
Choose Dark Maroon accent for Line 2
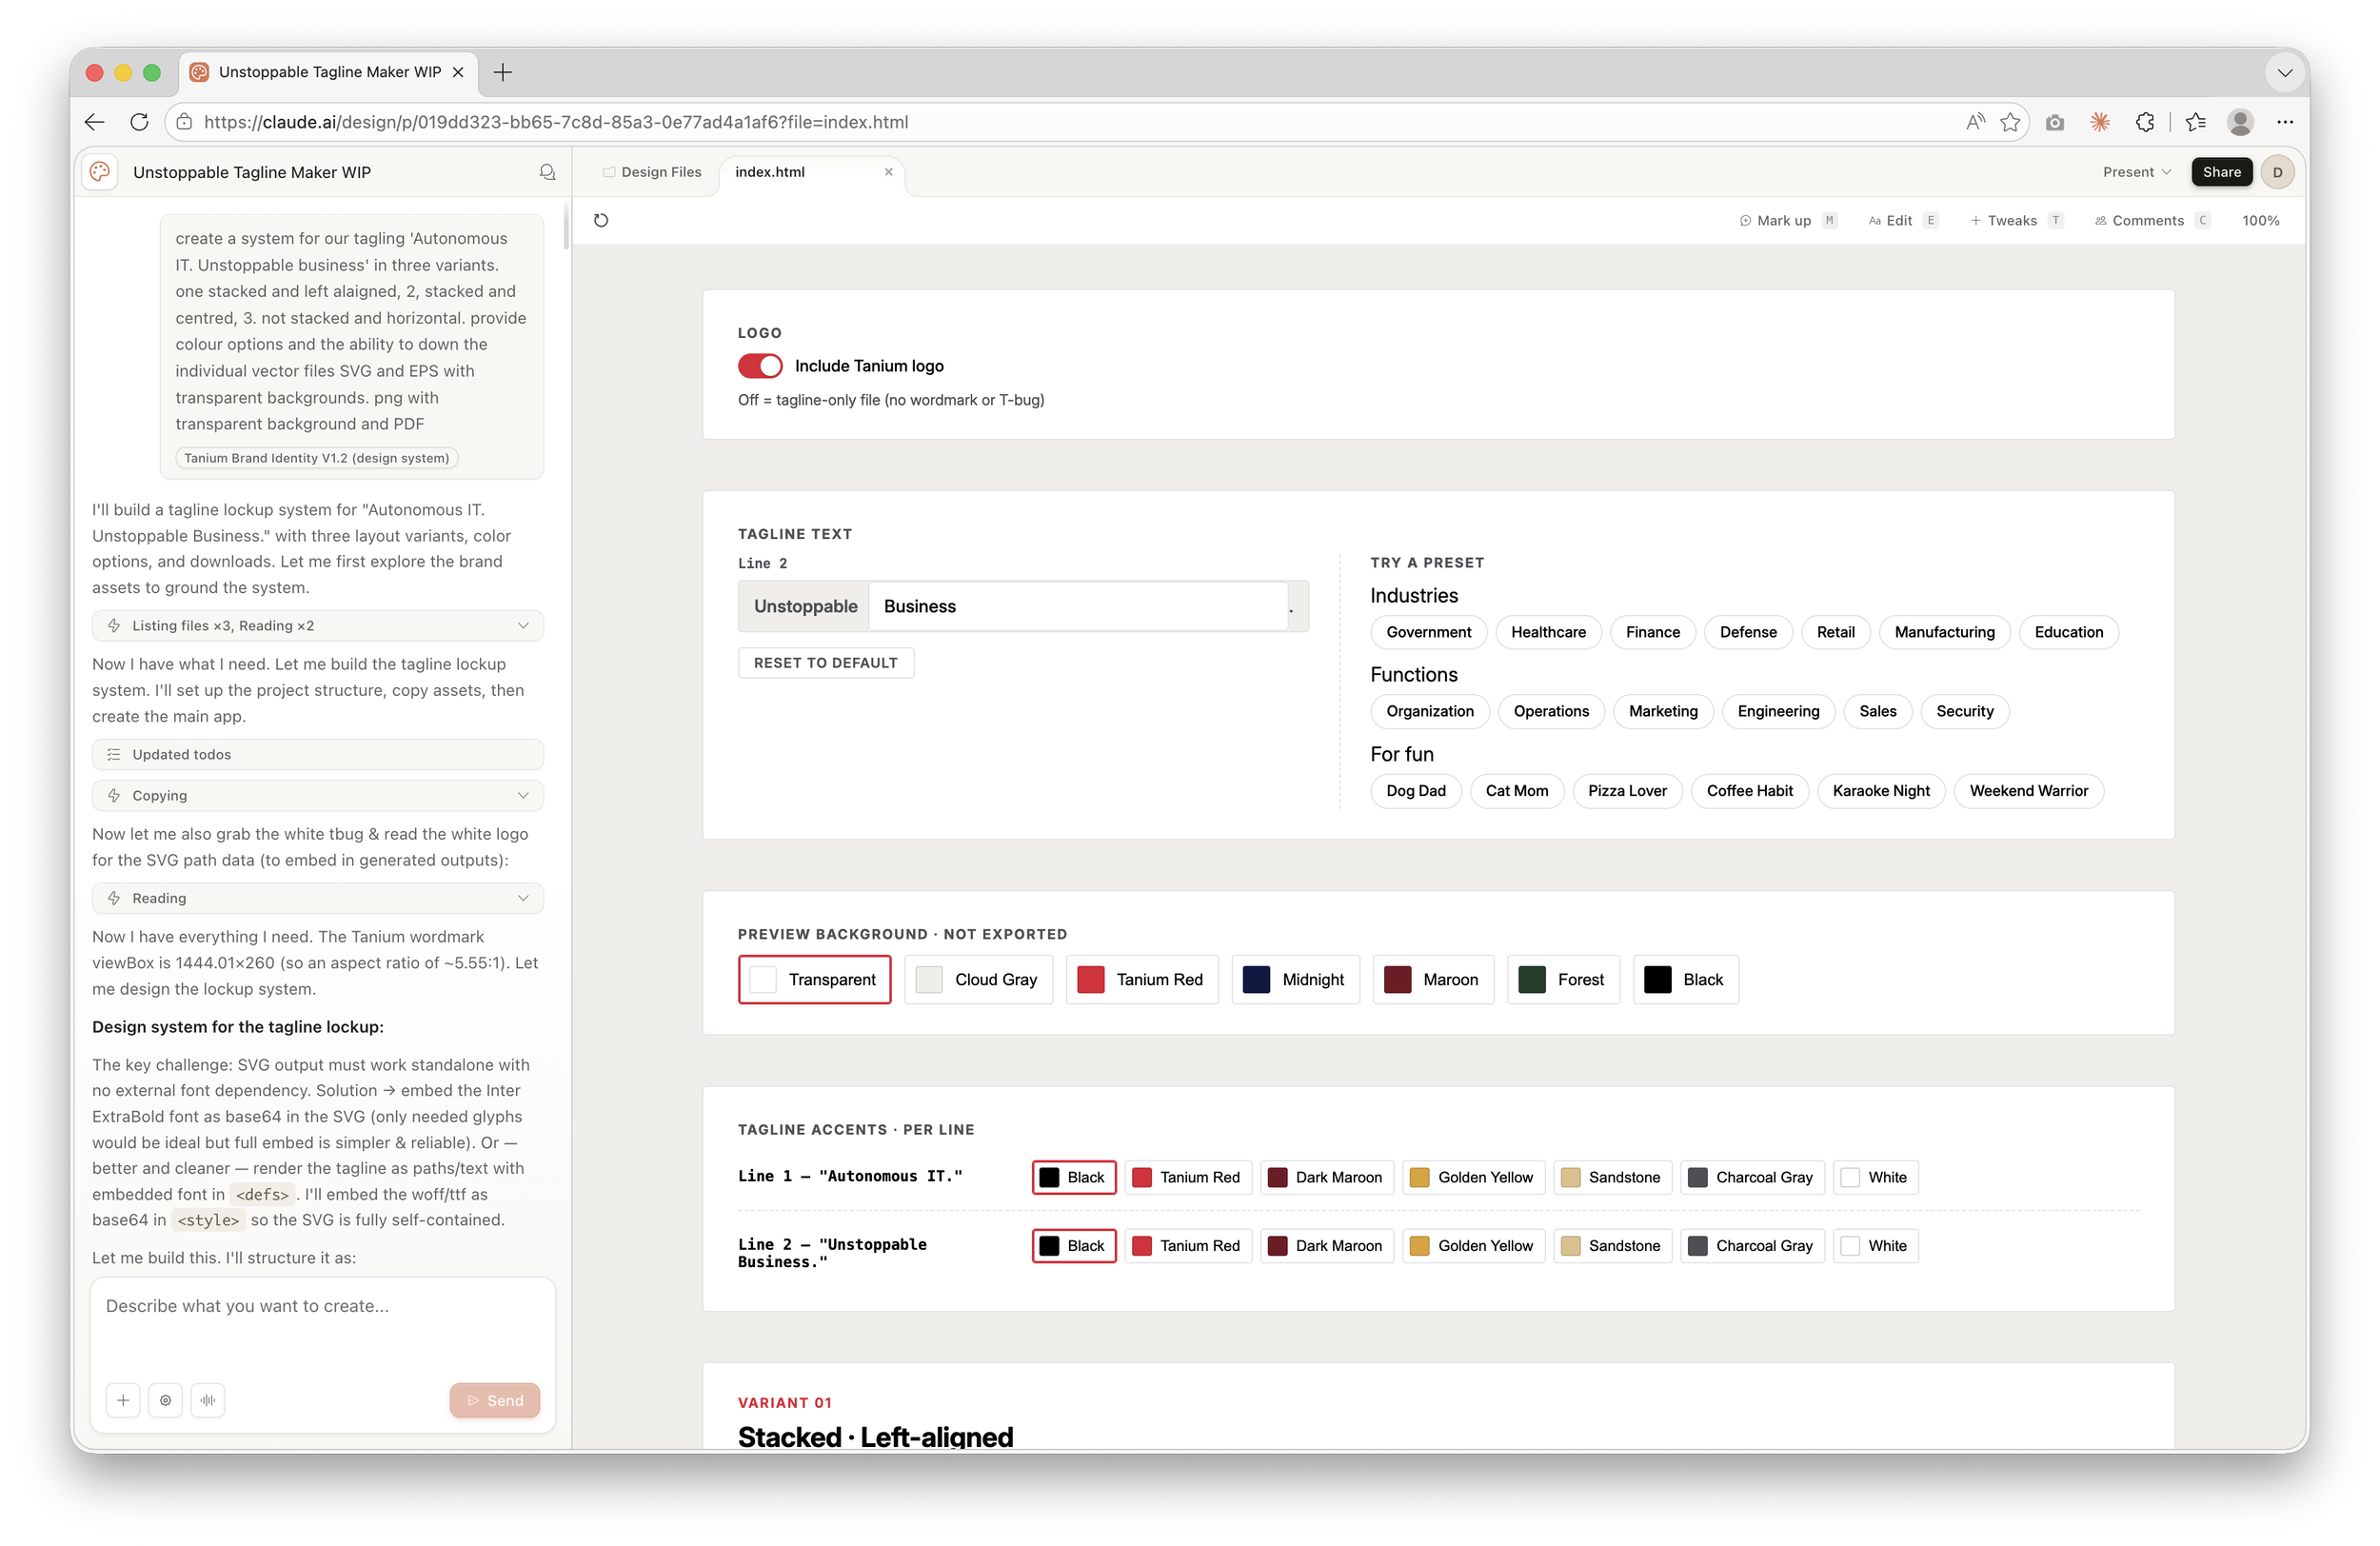pyautogui.click(x=1326, y=1245)
